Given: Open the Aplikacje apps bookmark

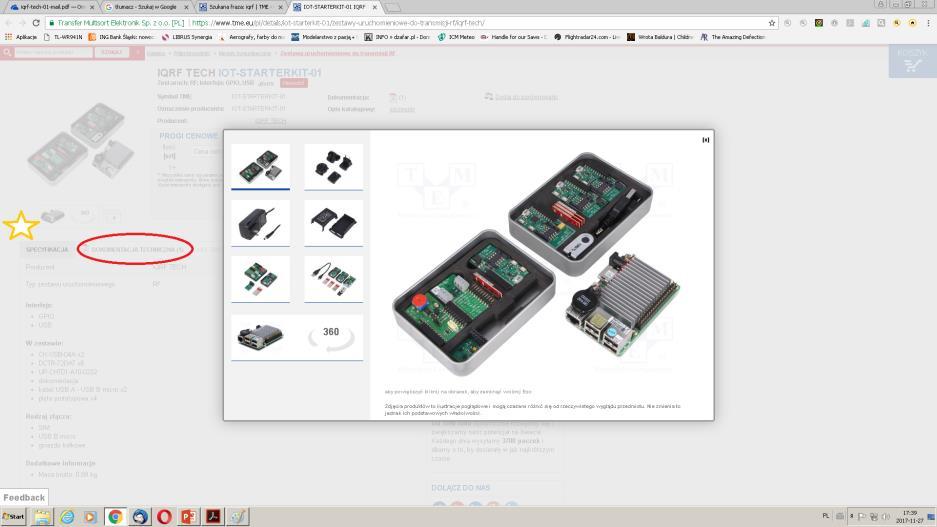Looking at the screenshot, I should 21,37.
